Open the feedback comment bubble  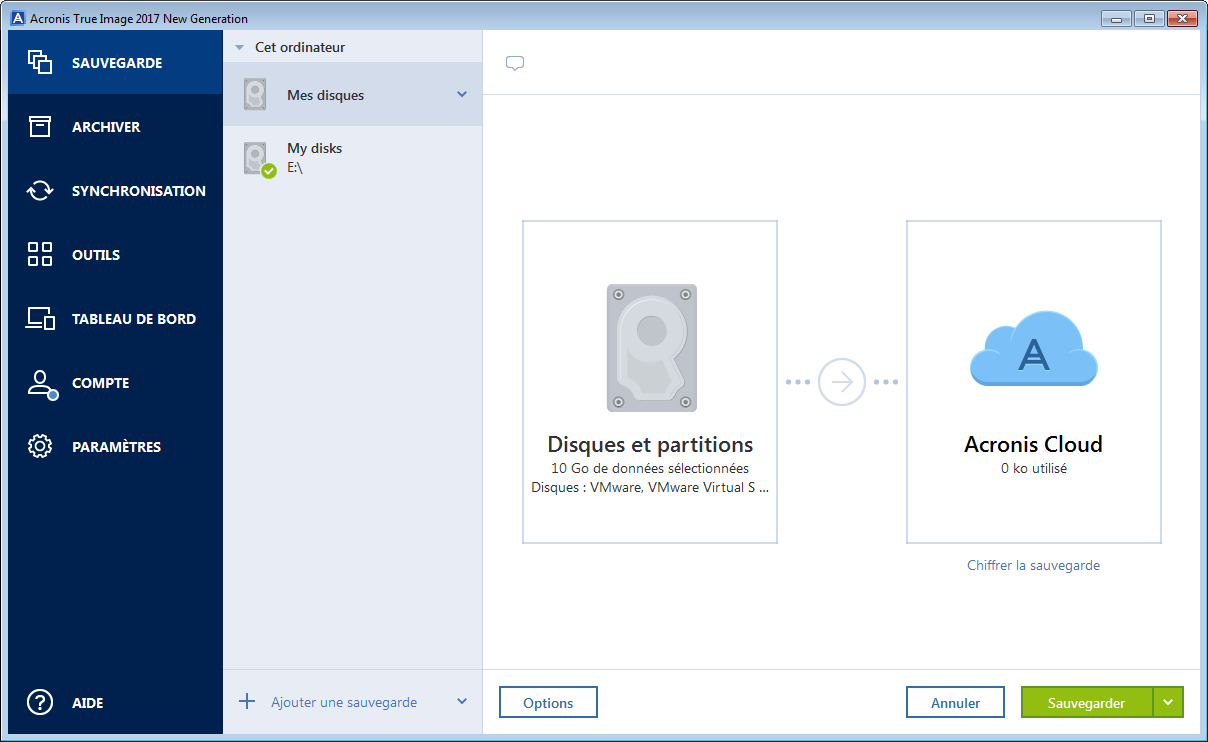[x=514, y=62]
